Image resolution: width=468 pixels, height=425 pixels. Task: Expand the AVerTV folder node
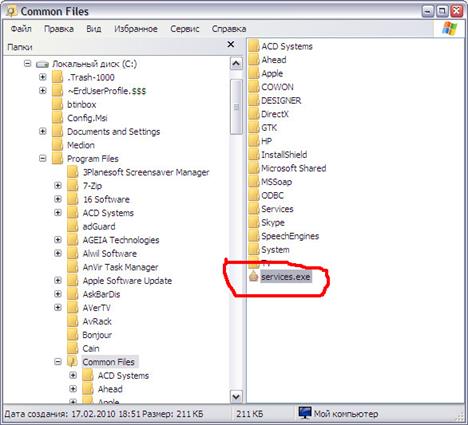tap(58, 307)
